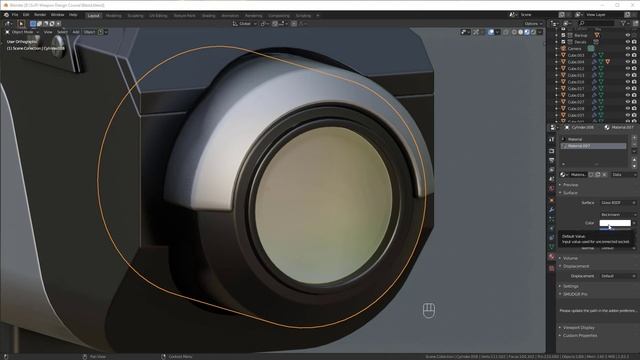This screenshot has width=640, height=360.
Task: Open the File menu
Action: 15,15
